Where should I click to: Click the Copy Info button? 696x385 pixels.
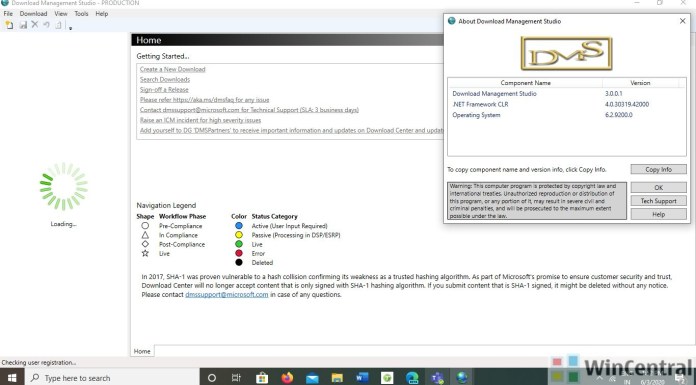(658, 169)
